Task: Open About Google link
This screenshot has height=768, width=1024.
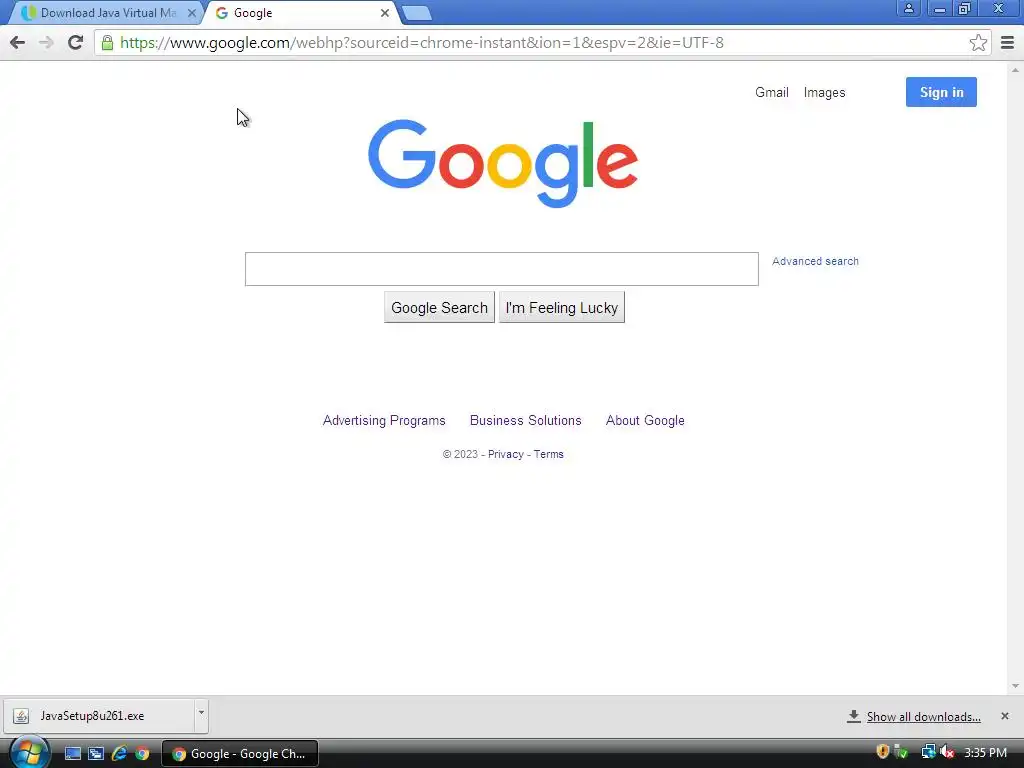Action: [645, 421]
